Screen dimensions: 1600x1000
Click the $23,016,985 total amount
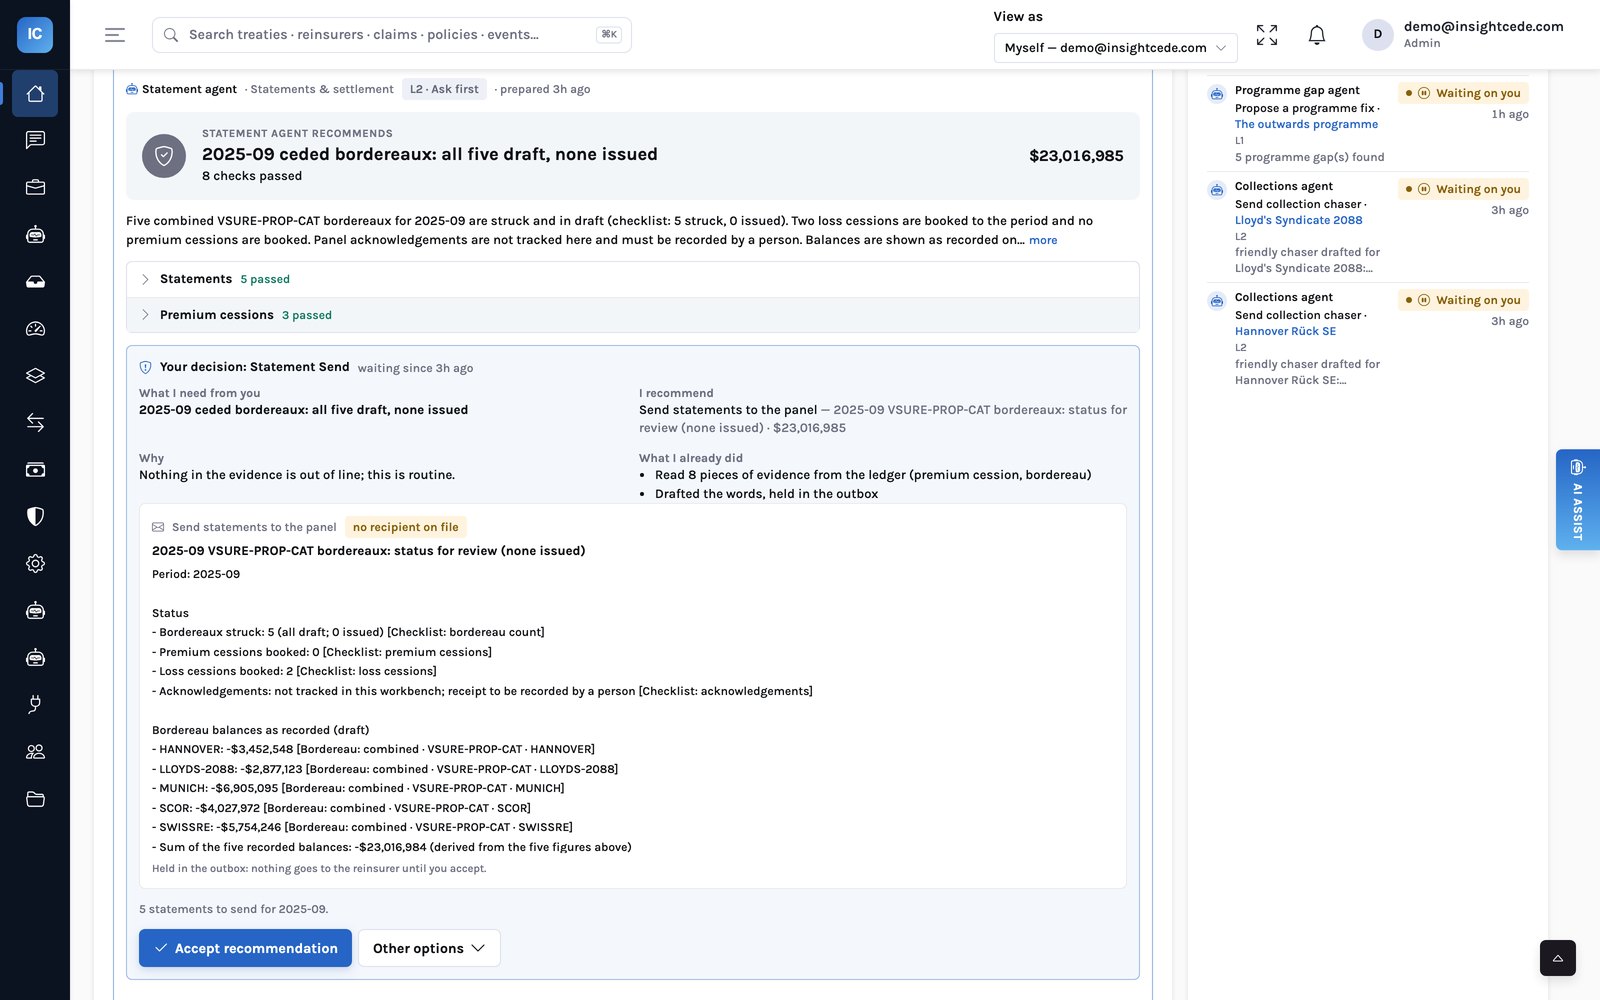[1076, 156]
